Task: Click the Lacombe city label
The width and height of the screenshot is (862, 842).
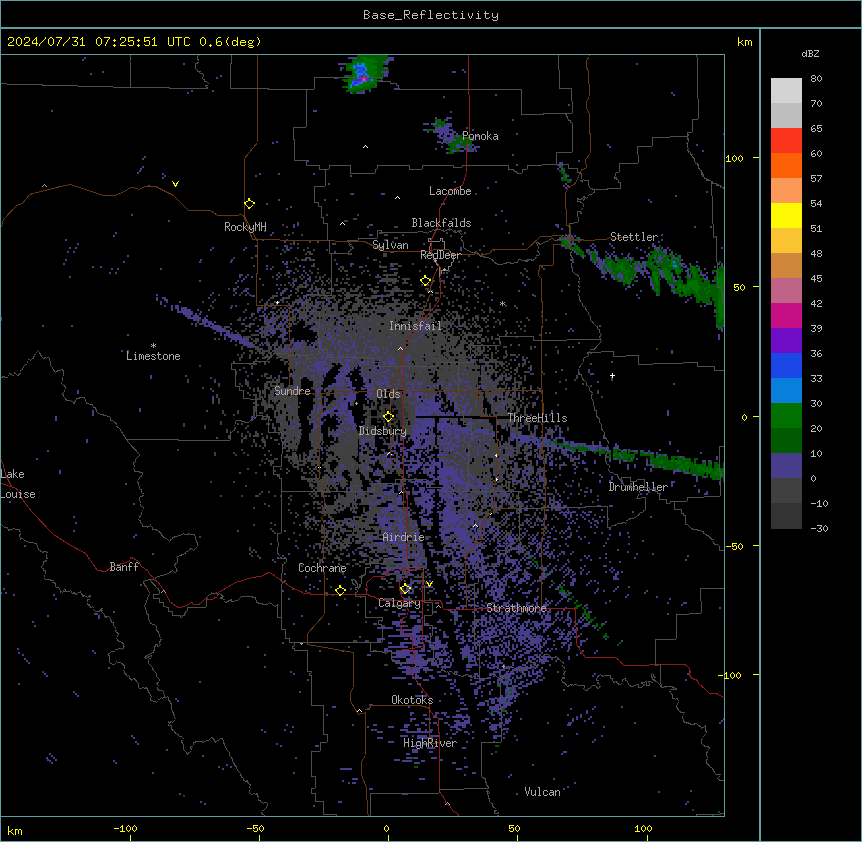Action: pos(450,191)
